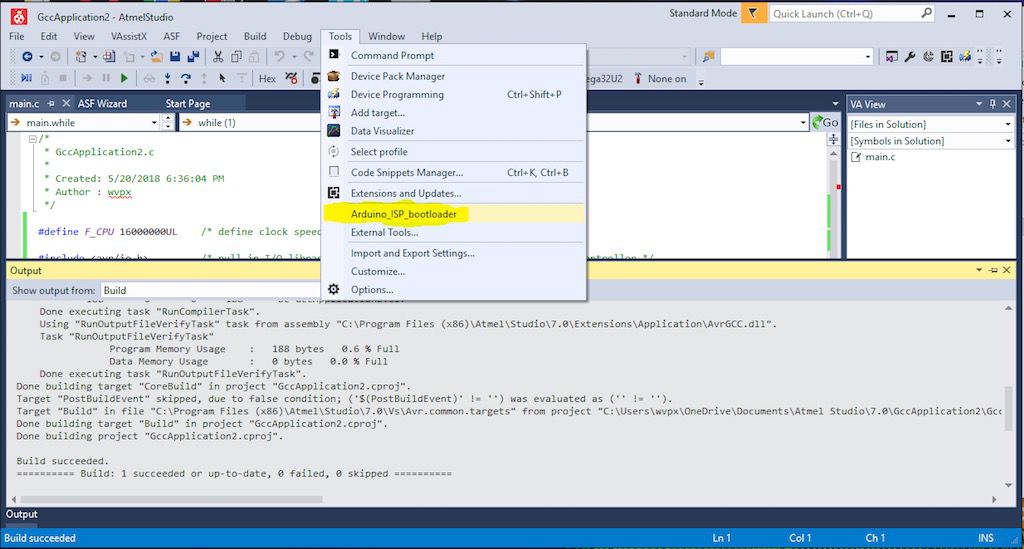Open the VA View window options arrow
The image size is (1024, 549).
[979, 104]
